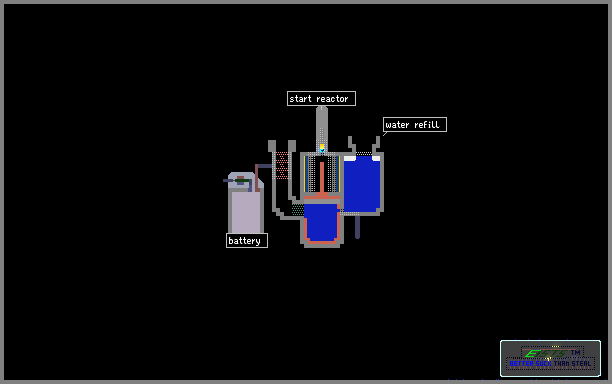Click the yellow stripe on reactor's left wall

pyautogui.click(x=304, y=174)
